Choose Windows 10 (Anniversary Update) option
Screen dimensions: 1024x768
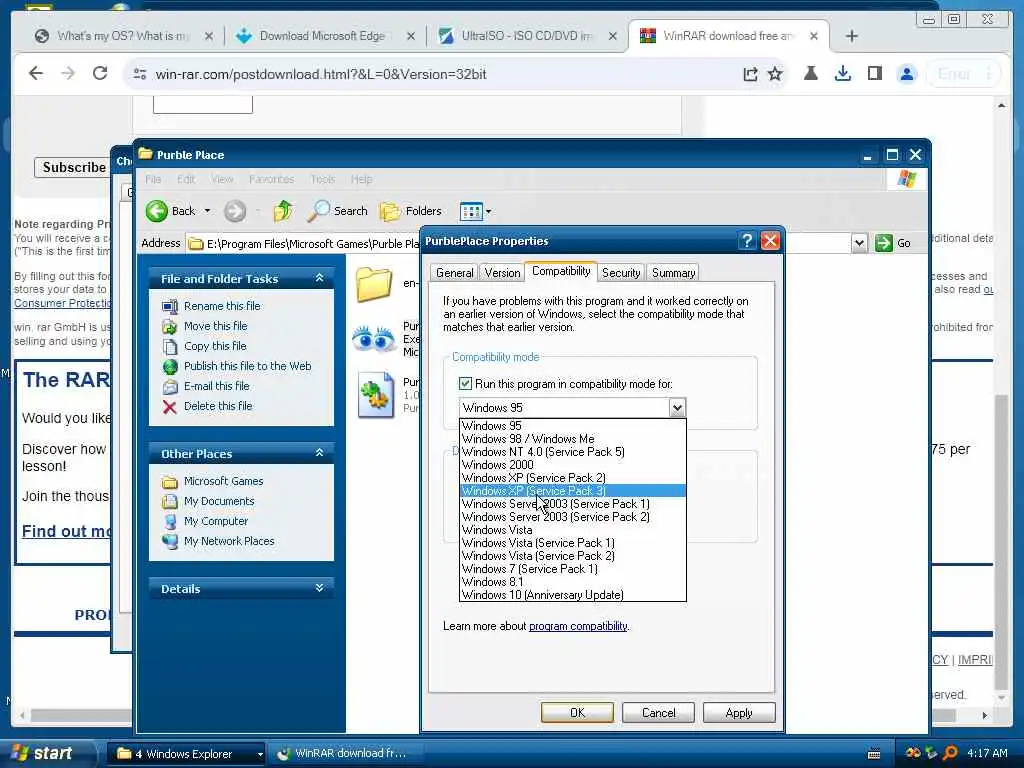coord(572,595)
